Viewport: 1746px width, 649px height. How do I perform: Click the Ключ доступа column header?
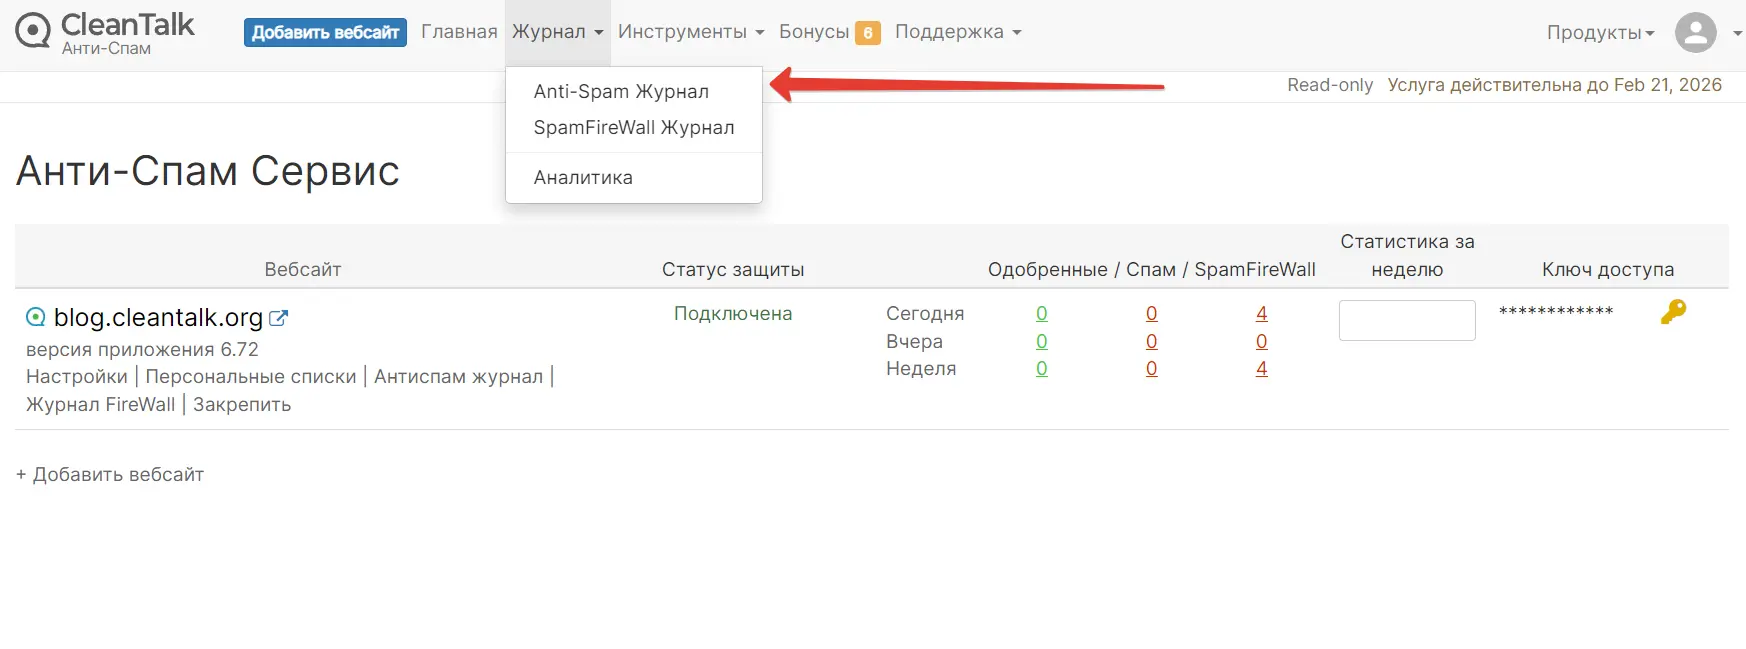(1608, 269)
